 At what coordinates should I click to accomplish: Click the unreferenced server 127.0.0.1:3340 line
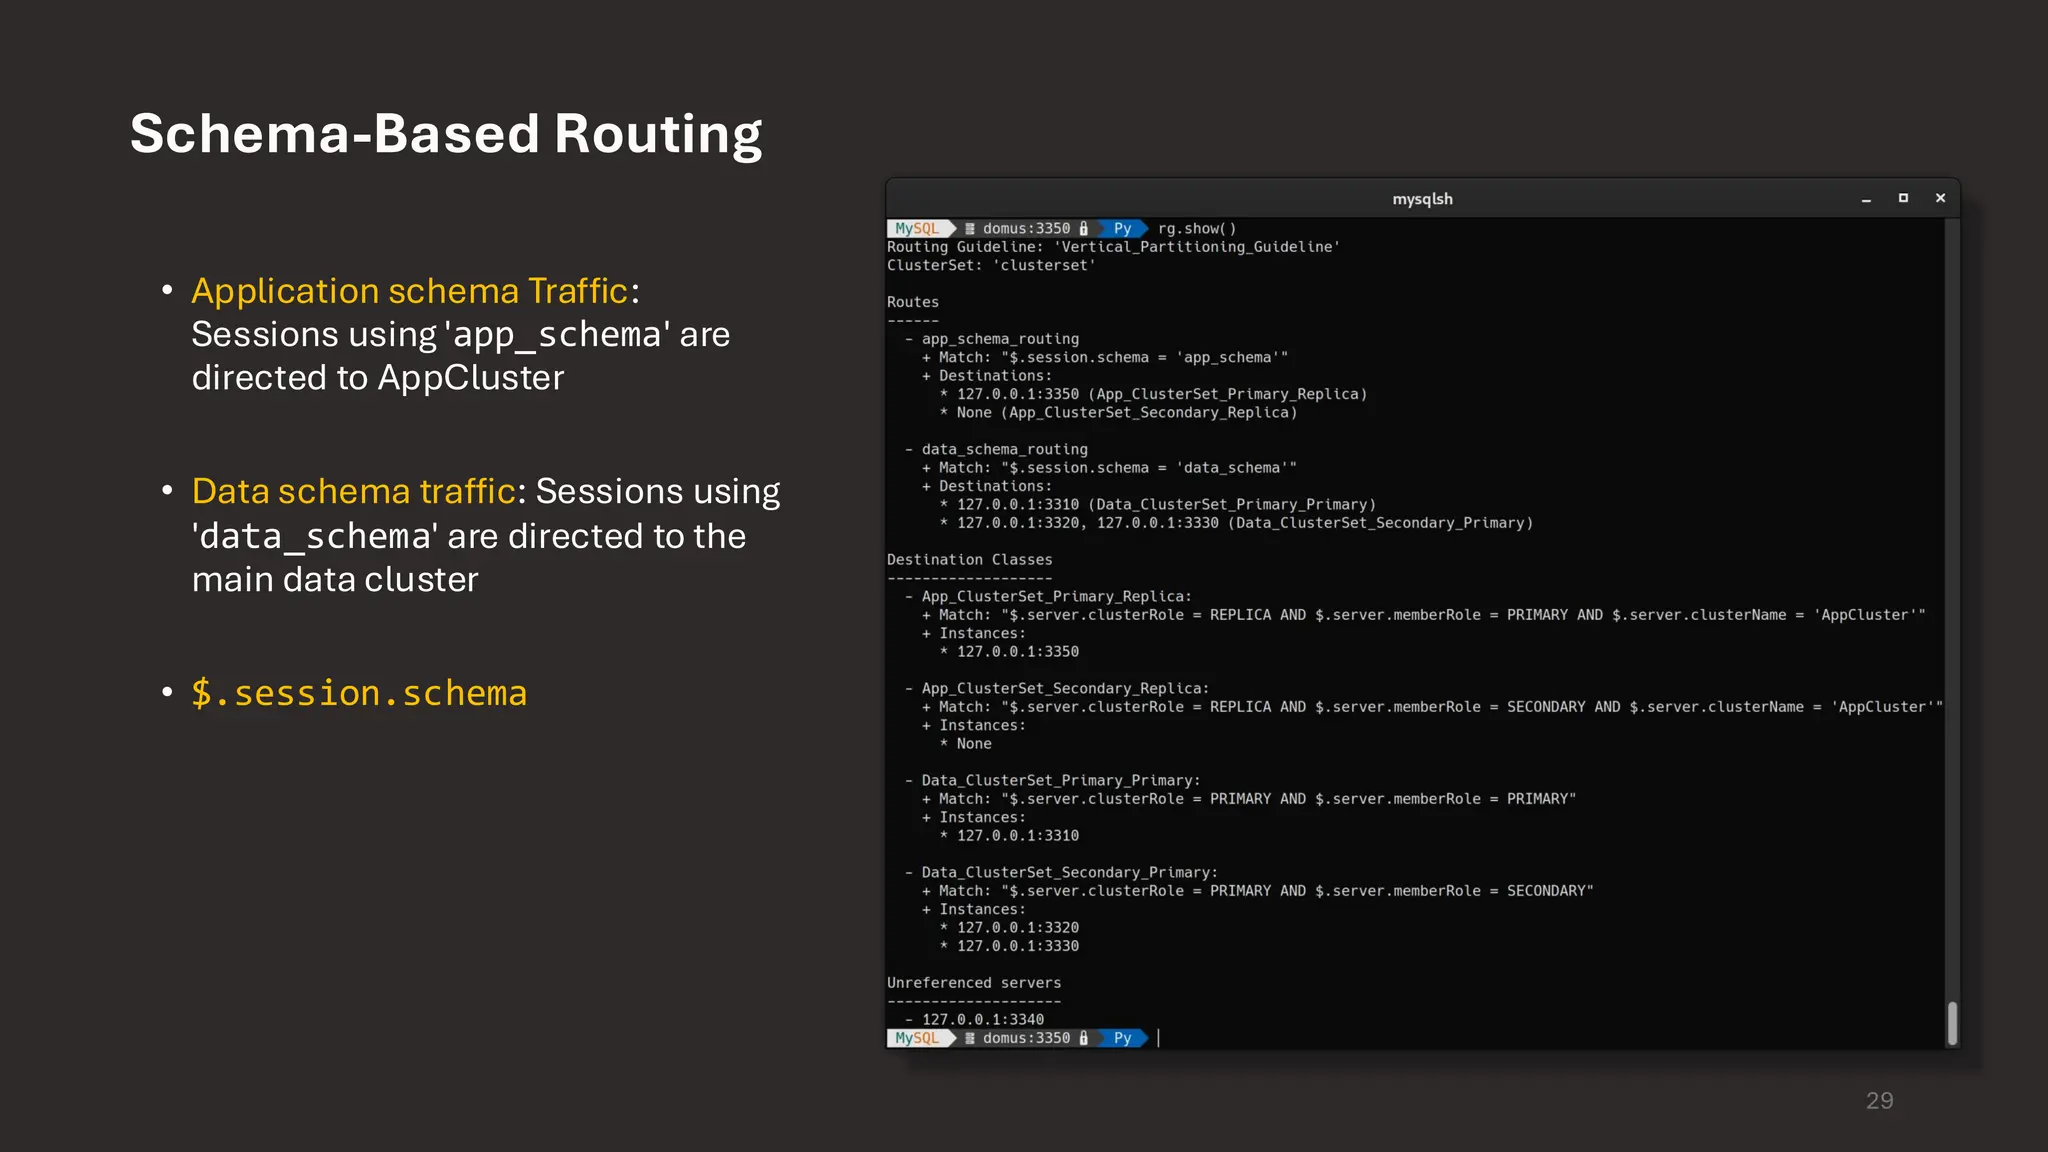tap(982, 1019)
